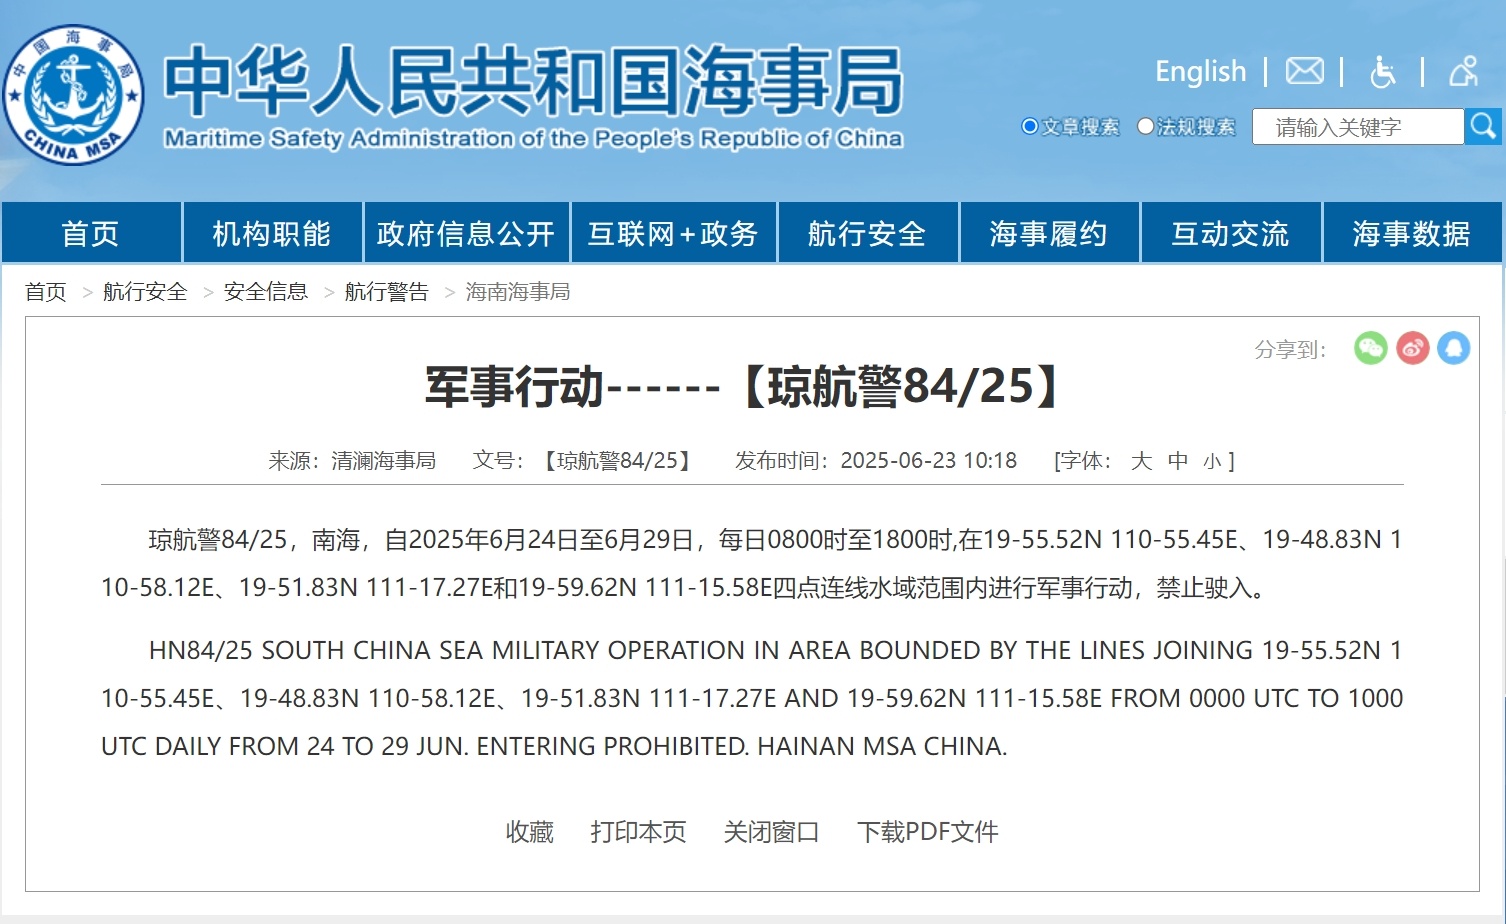Expand the 机构职能 navigation menu

coord(271,233)
